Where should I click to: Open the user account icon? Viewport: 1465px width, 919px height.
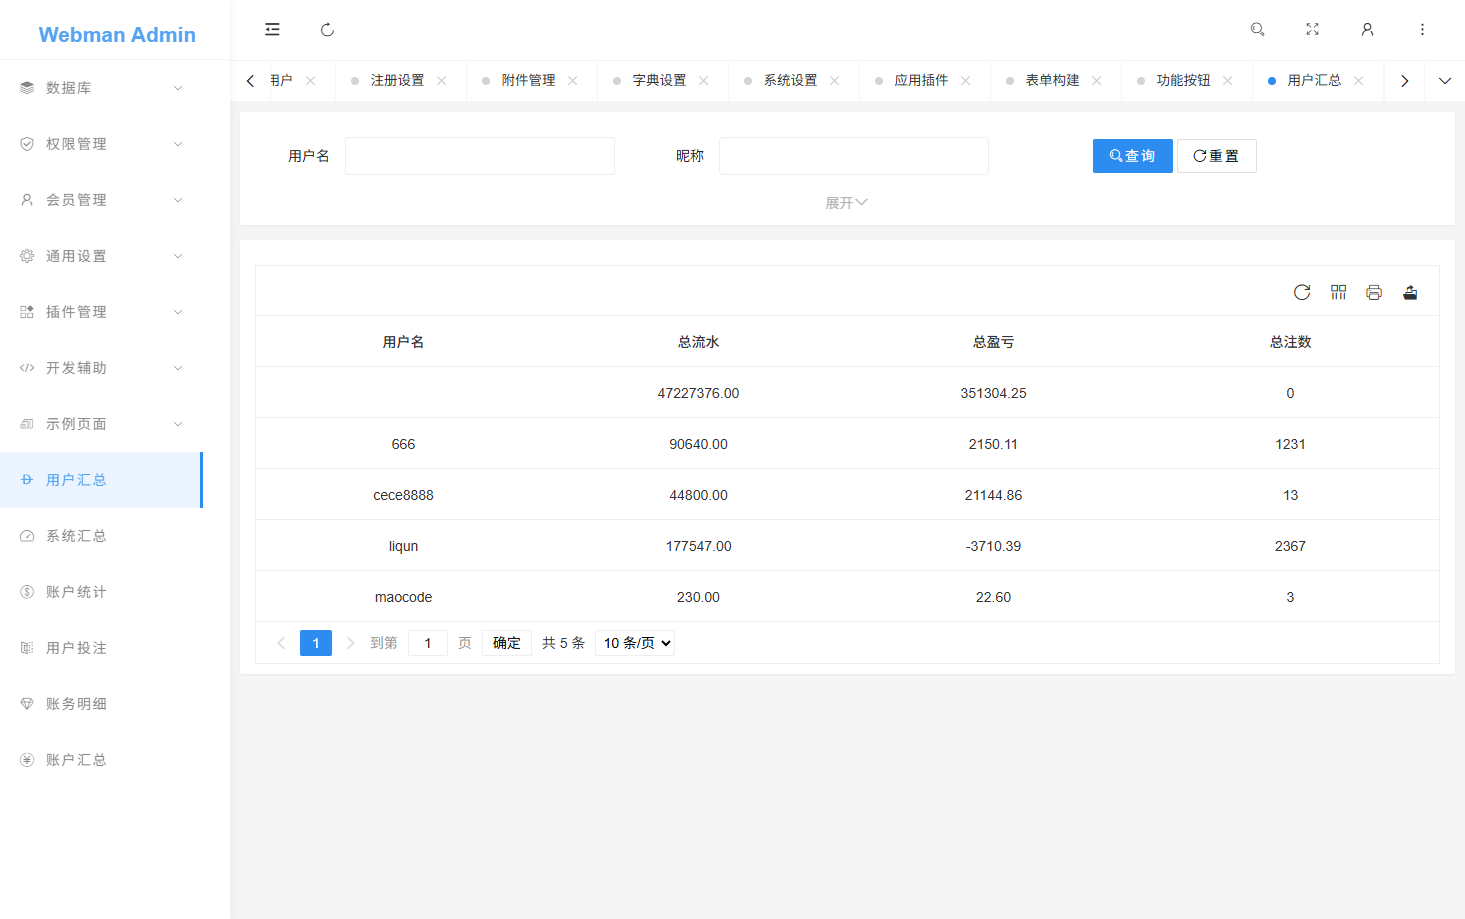click(x=1367, y=29)
